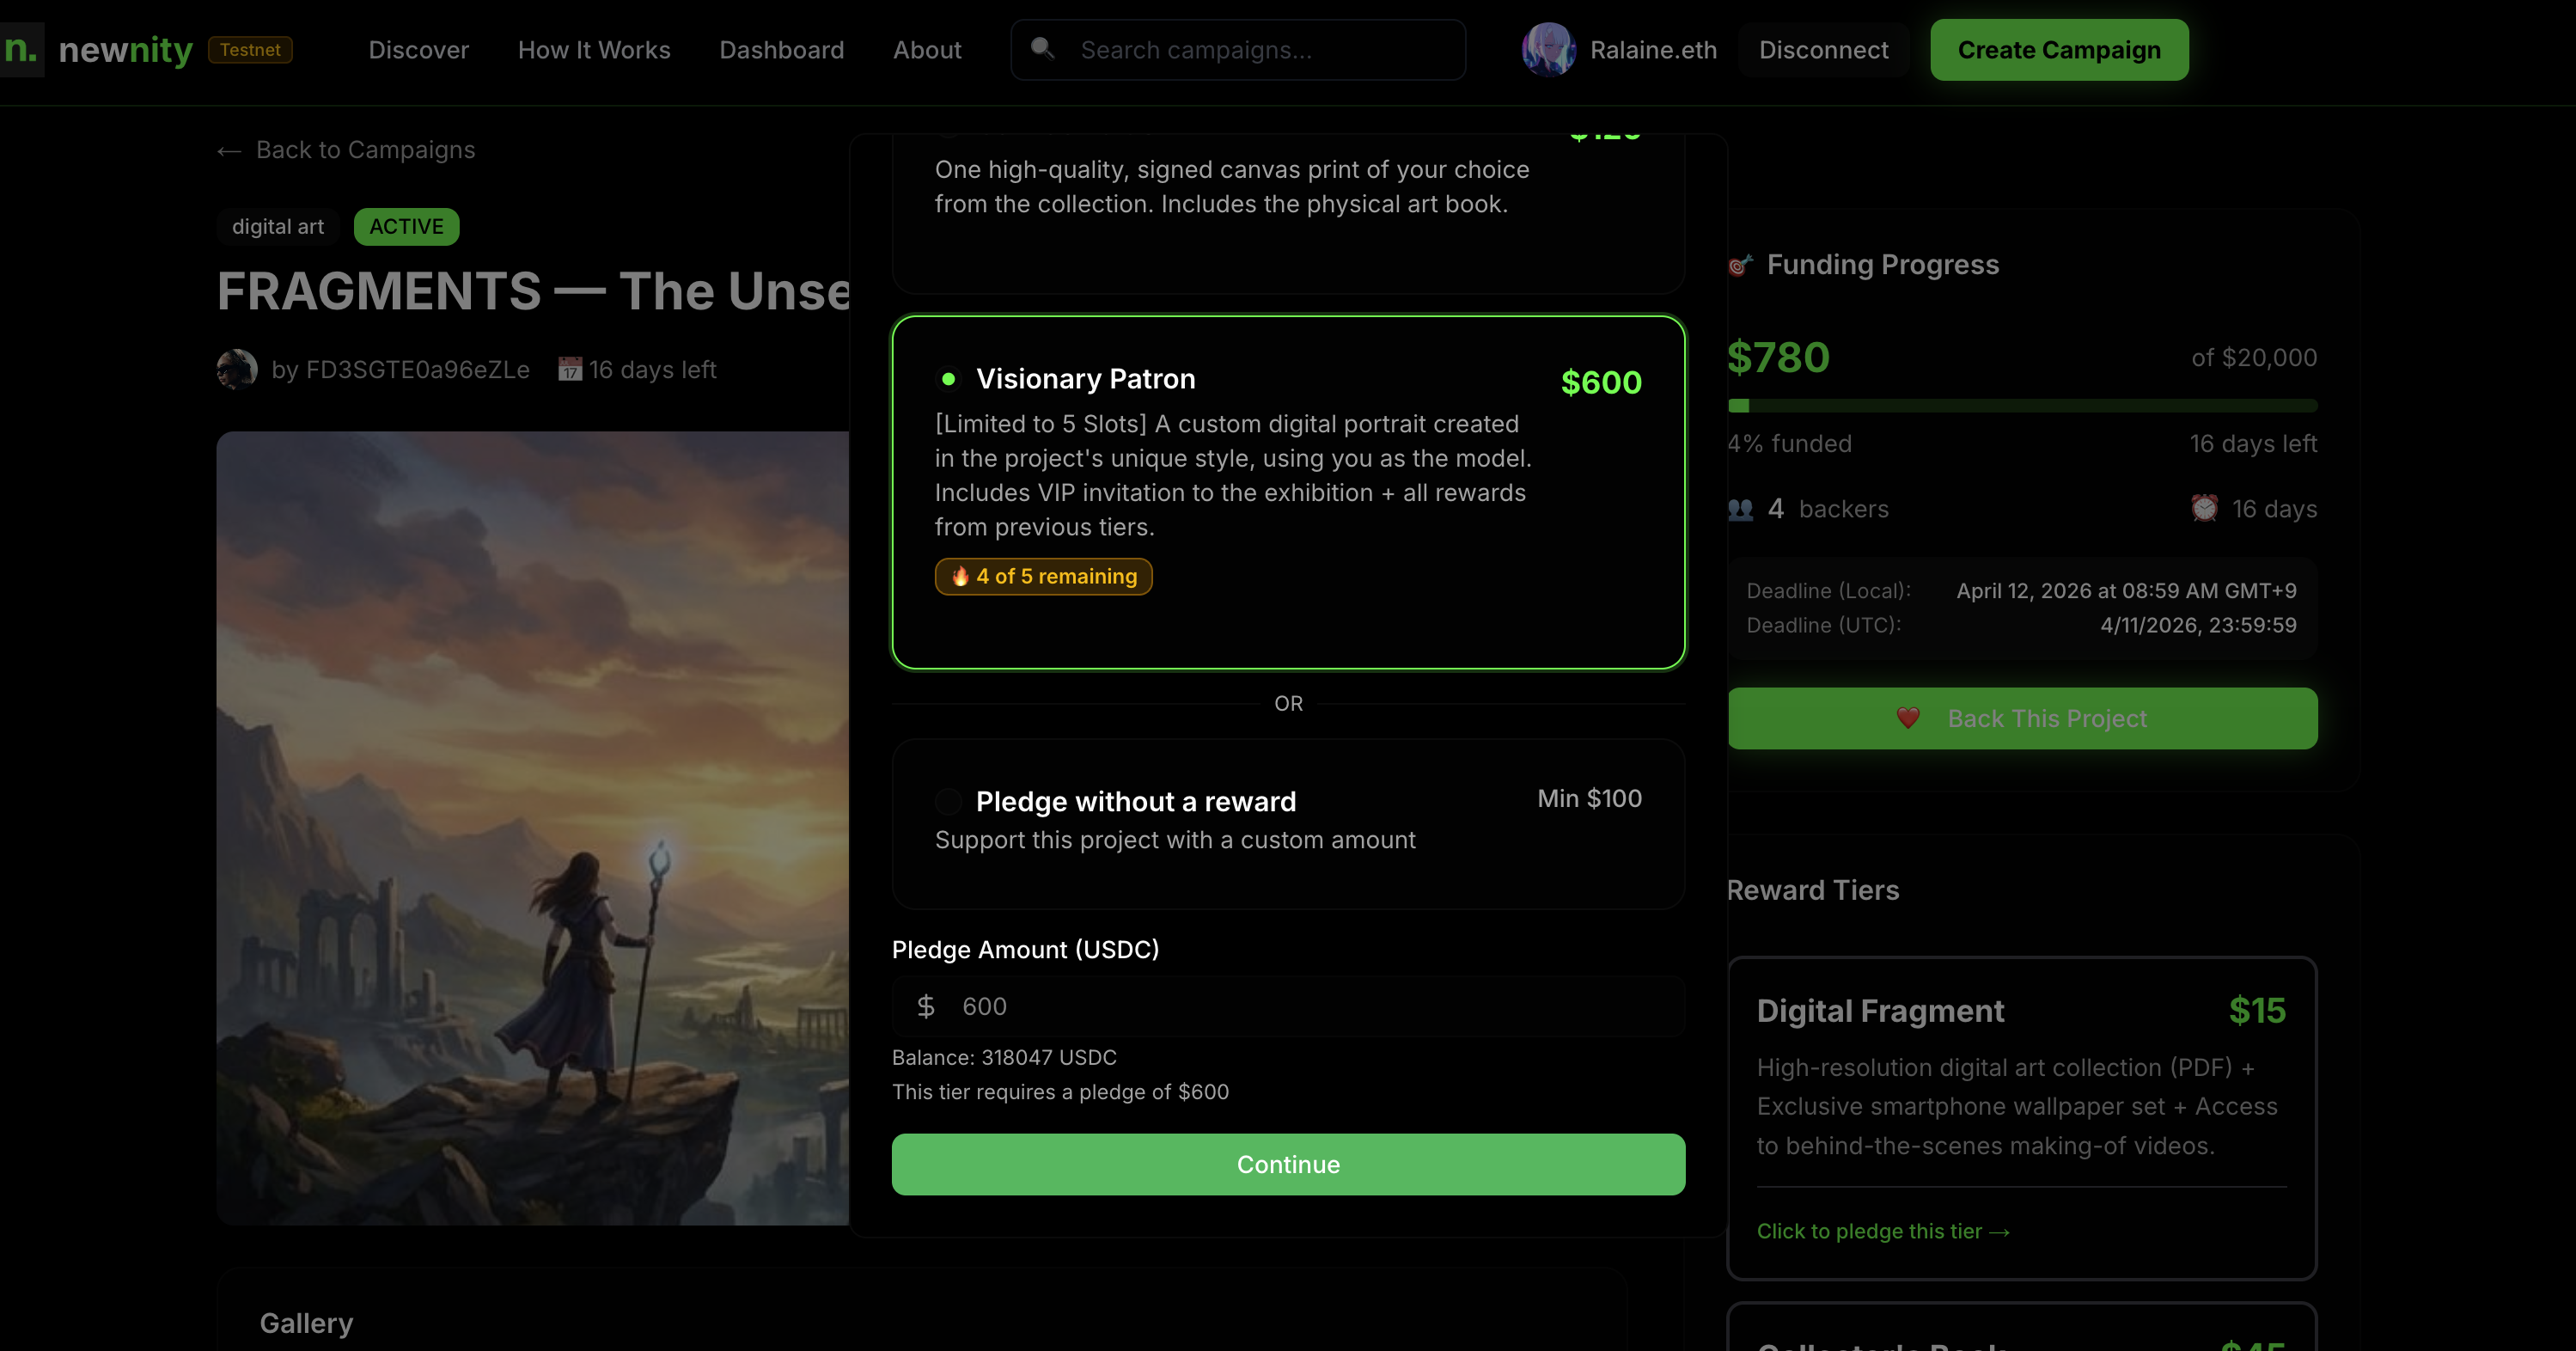Click the calendar icon beside days left
This screenshot has width=2576, height=1351.
tap(570, 369)
